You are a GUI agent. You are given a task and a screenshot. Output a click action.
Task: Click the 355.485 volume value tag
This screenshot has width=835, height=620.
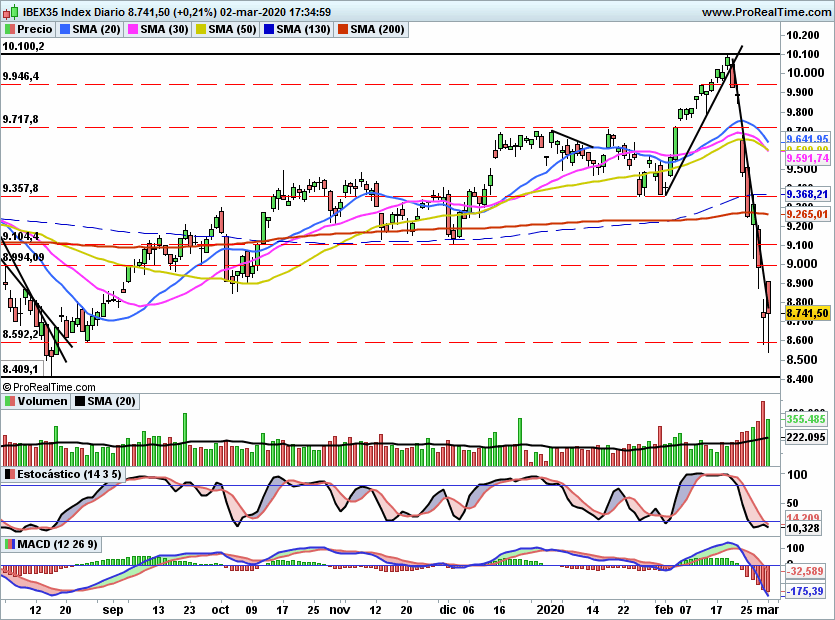[x=806, y=419]
